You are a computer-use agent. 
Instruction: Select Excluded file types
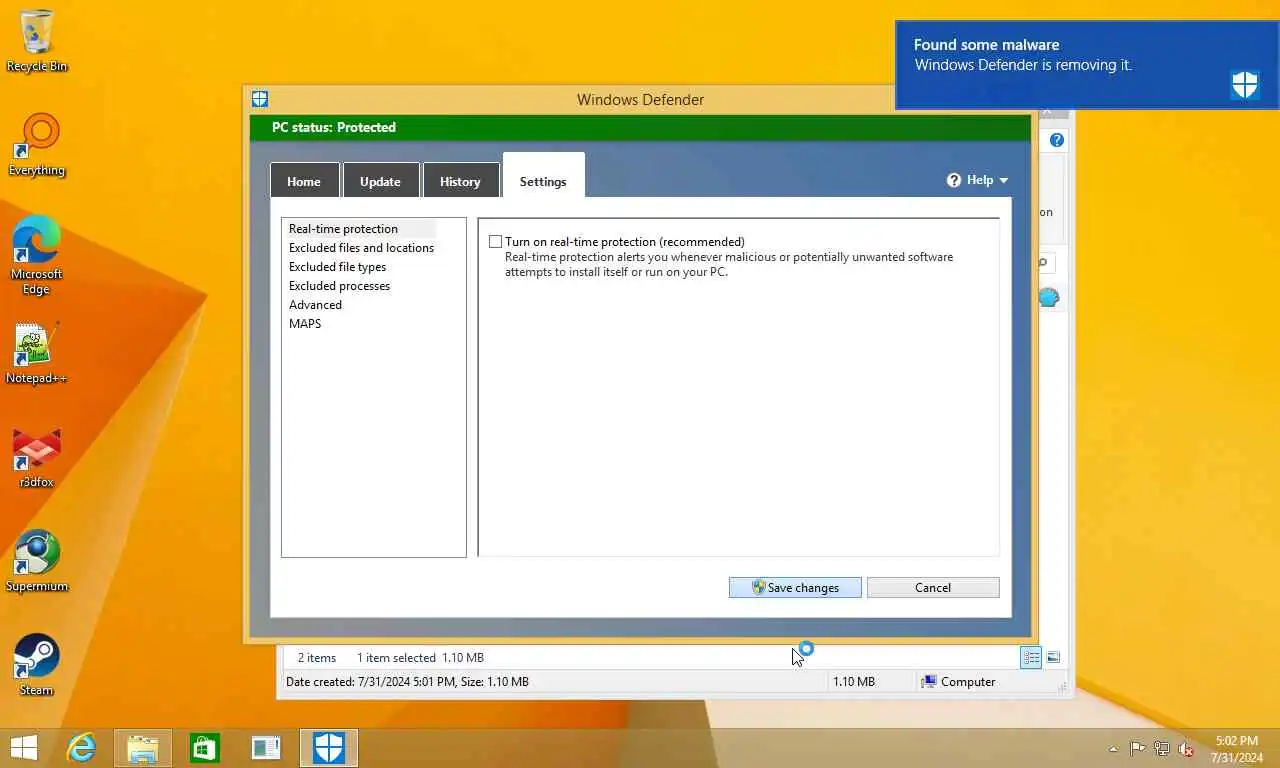click(337, 267)
